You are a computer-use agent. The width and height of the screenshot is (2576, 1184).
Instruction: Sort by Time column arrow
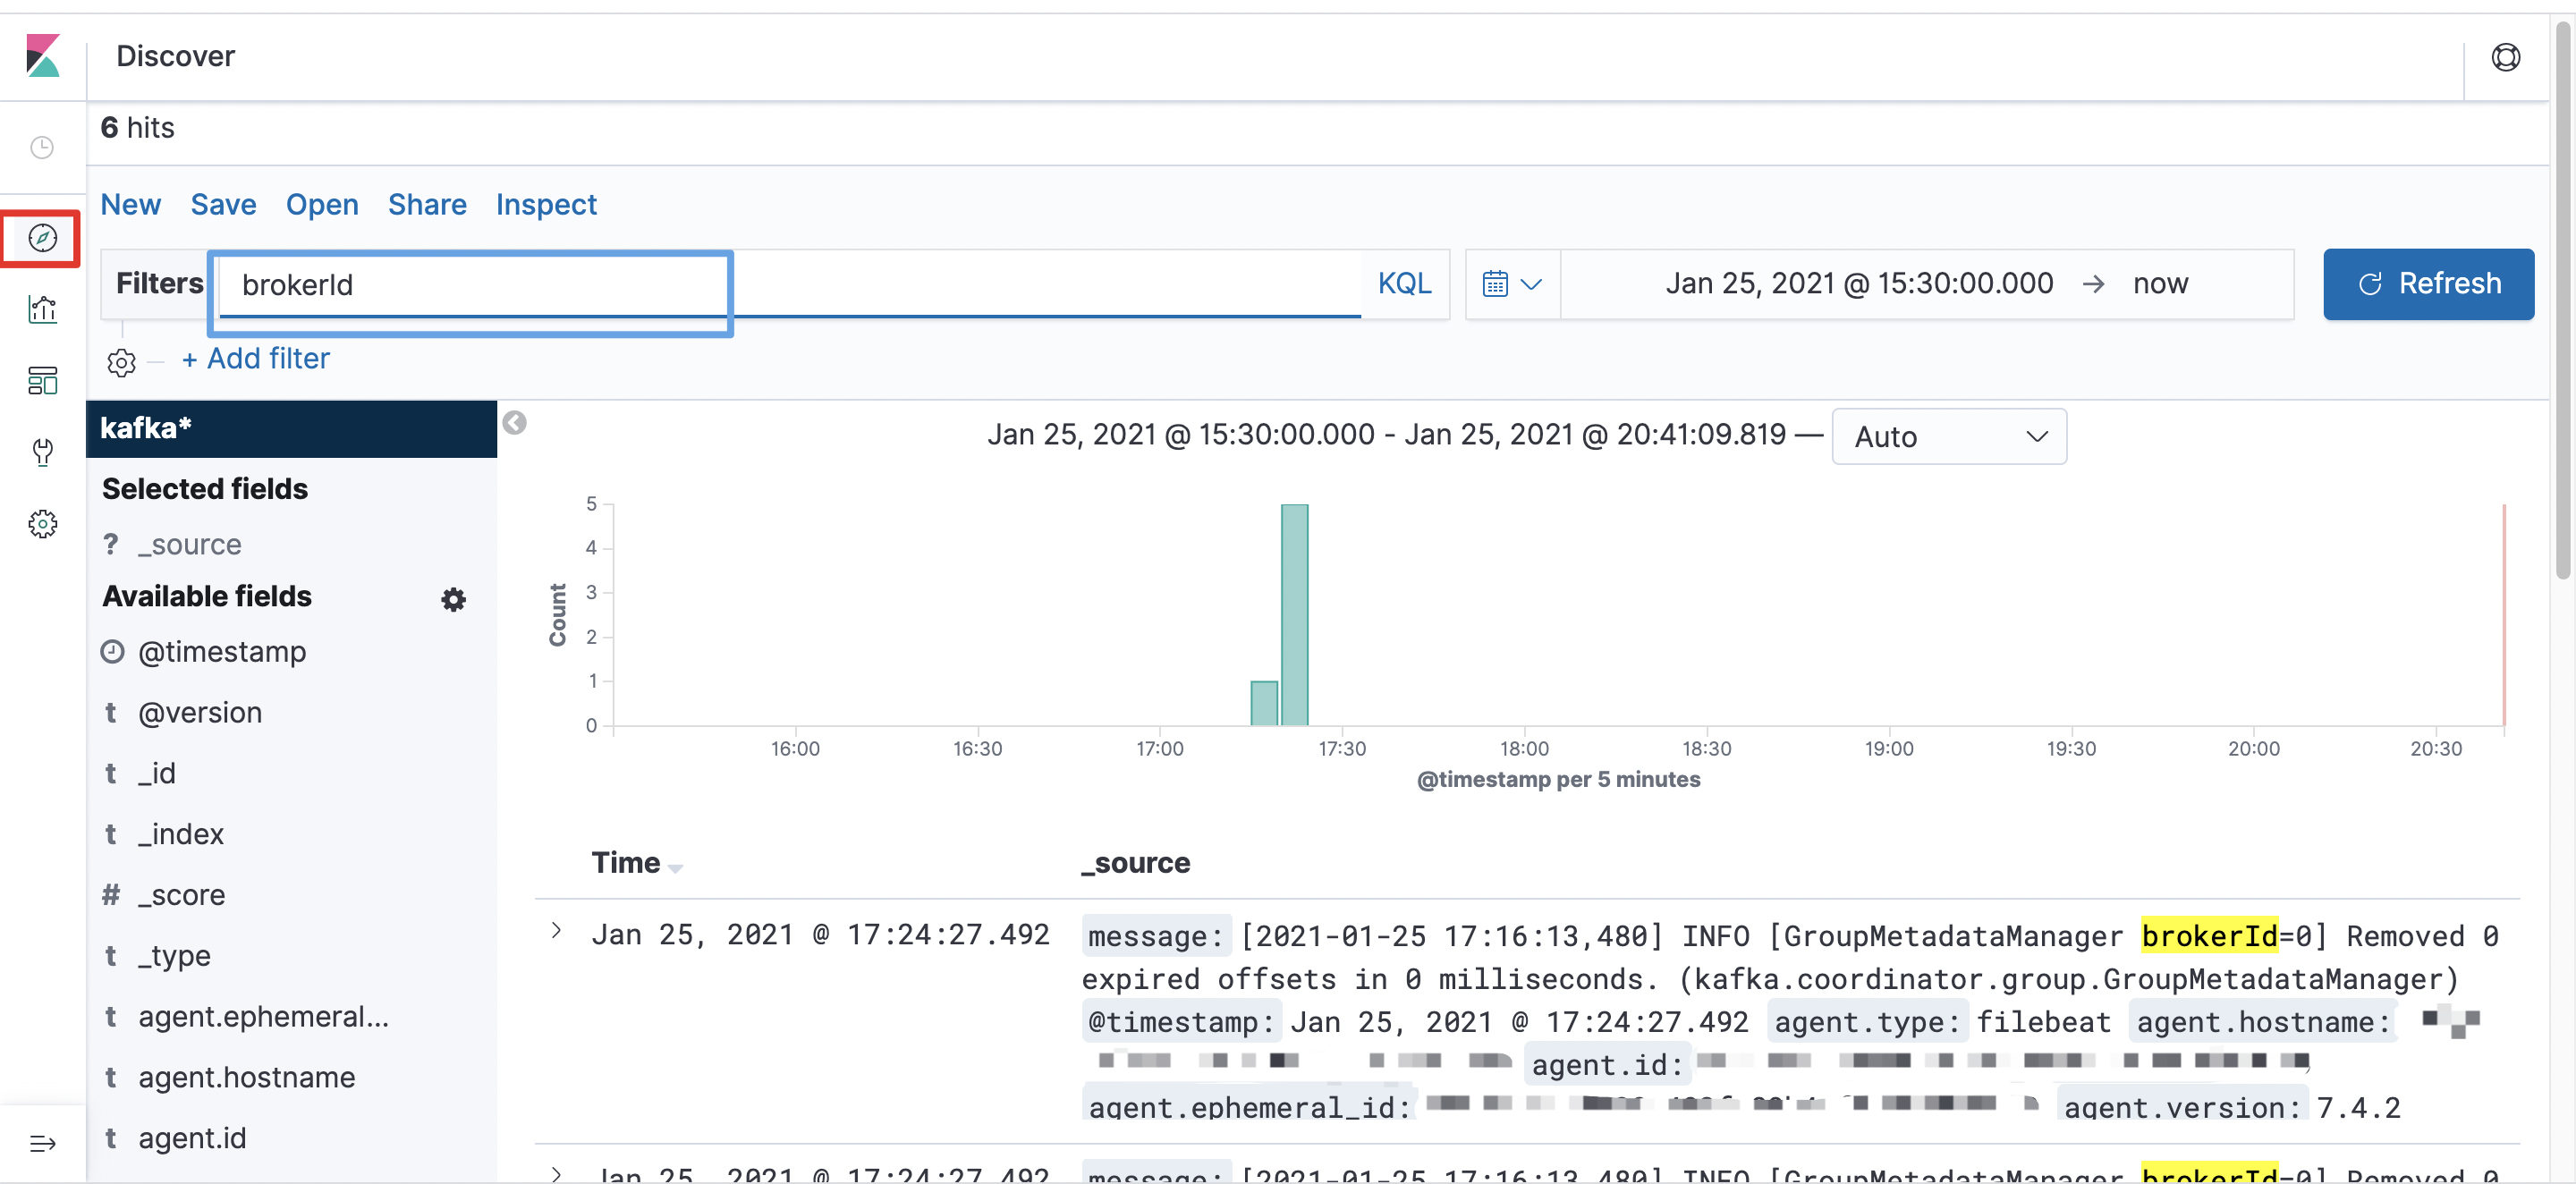tap(675, 867)
